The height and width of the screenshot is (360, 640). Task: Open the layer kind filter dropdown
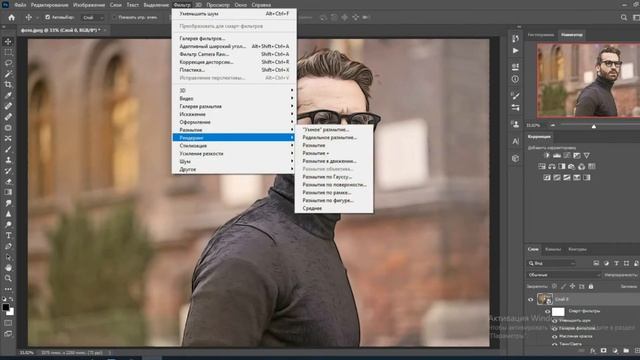(552, 263)
